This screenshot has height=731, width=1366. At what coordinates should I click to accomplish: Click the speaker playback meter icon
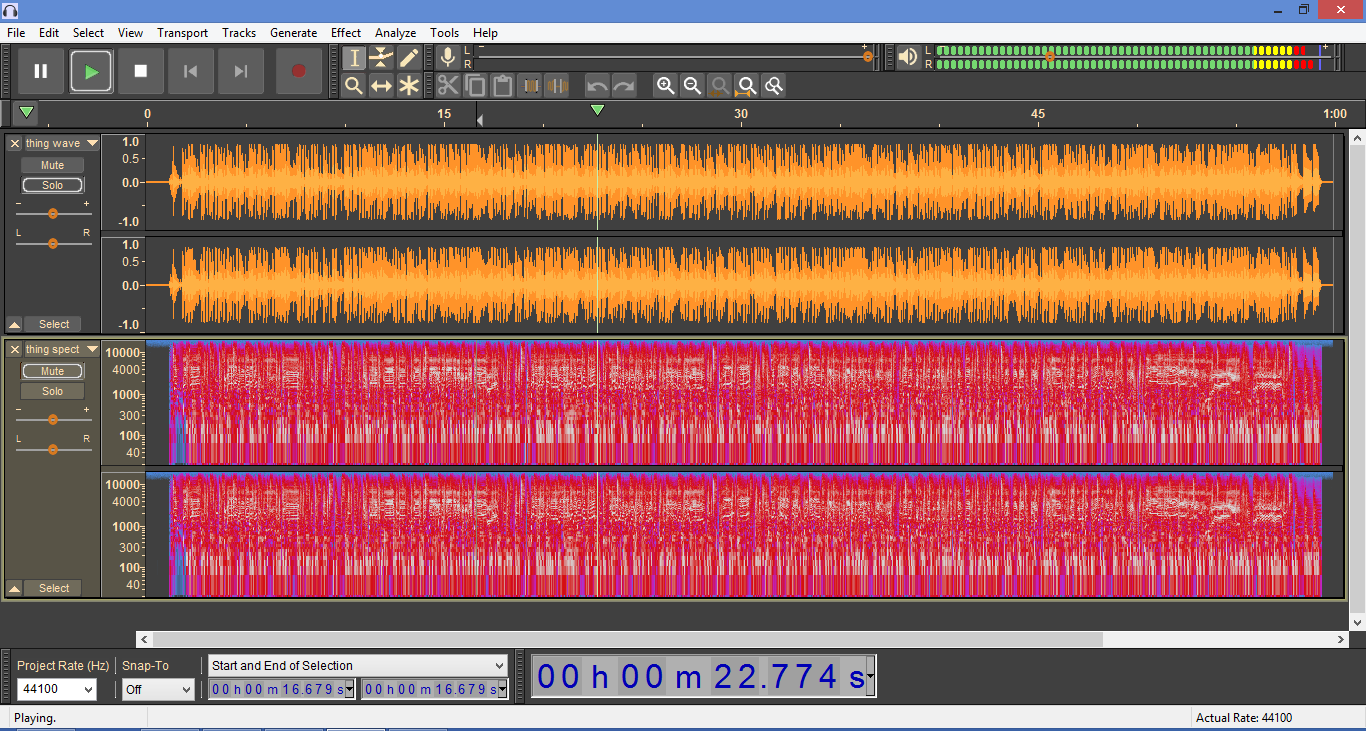click(x=908, y=57)
